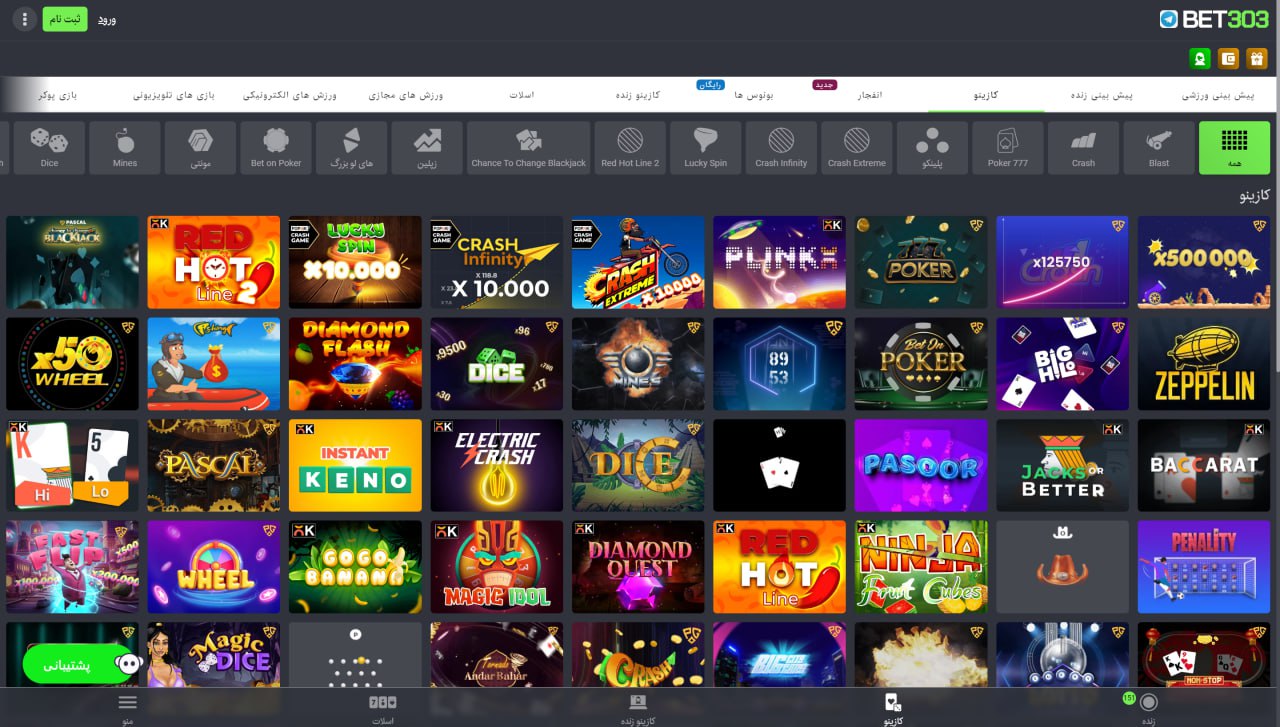Select the Mines category icon
This screenshot has width=1280, height=727.
coord(124,147)
